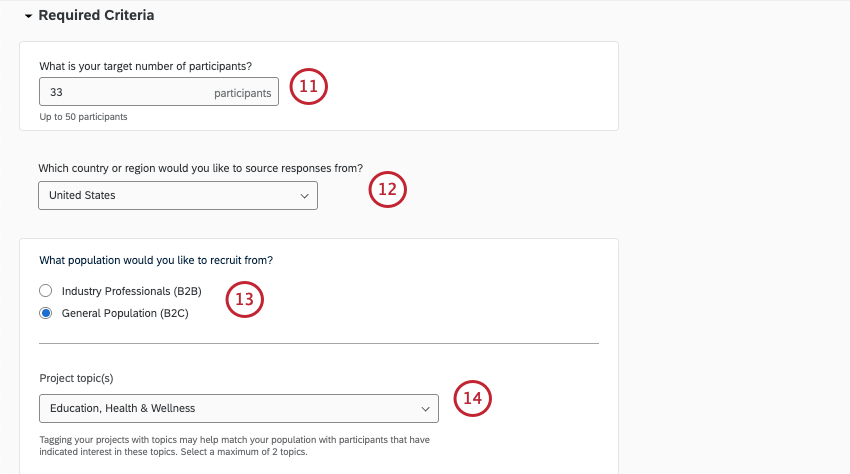850x474 pixels.
Task: Click the "General Population (B2C)" label text
Action: [125, 313]
